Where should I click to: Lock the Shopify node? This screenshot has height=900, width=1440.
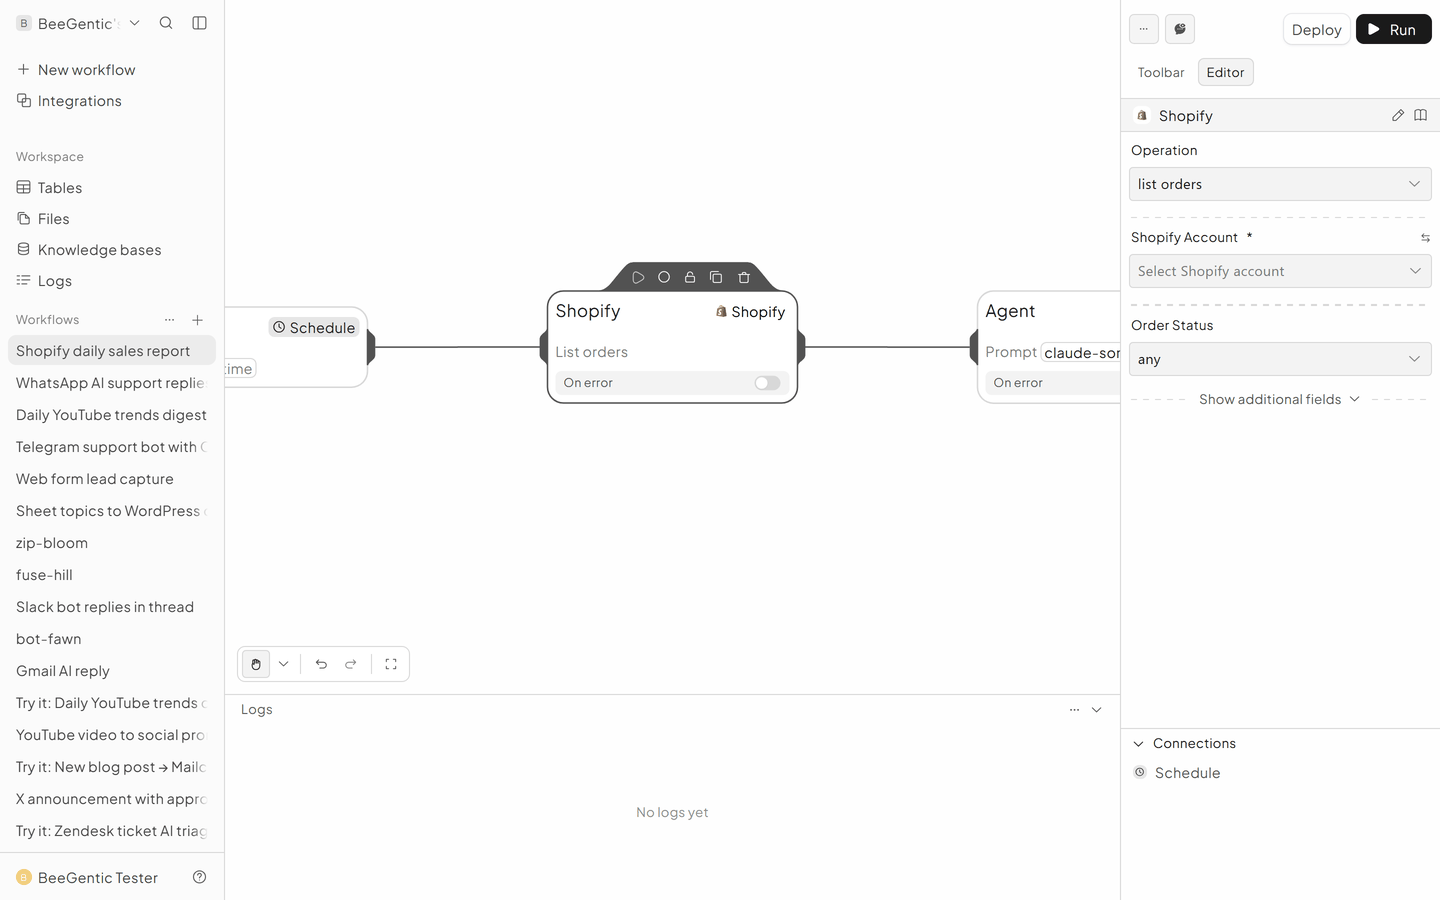click(690, 277)
